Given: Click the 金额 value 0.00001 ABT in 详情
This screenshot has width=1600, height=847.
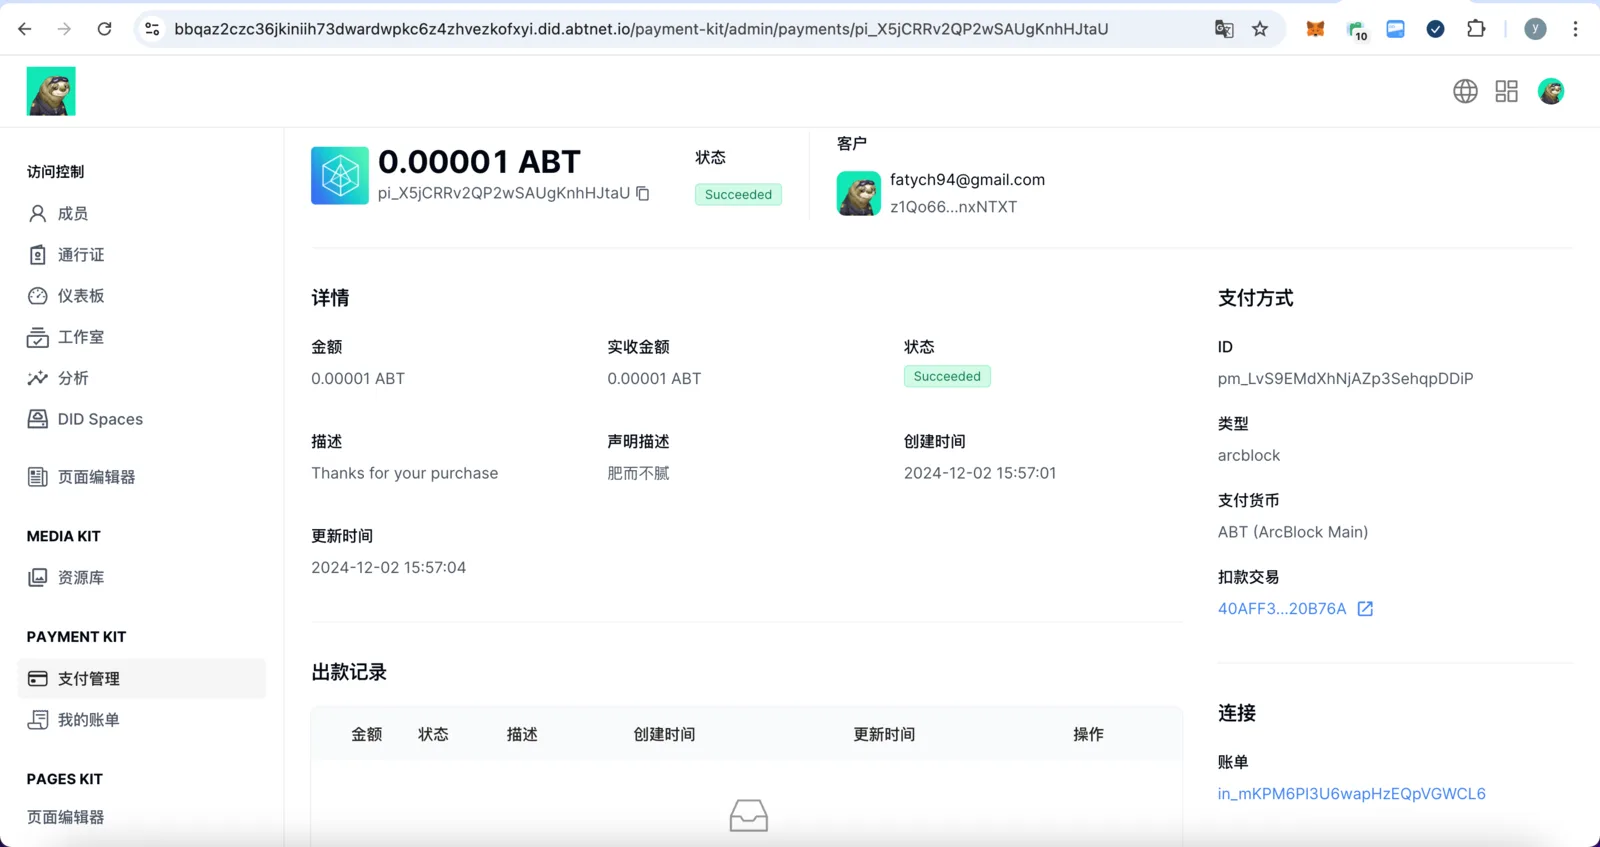Looking at the screenshot, I should [x=358, y=378].
